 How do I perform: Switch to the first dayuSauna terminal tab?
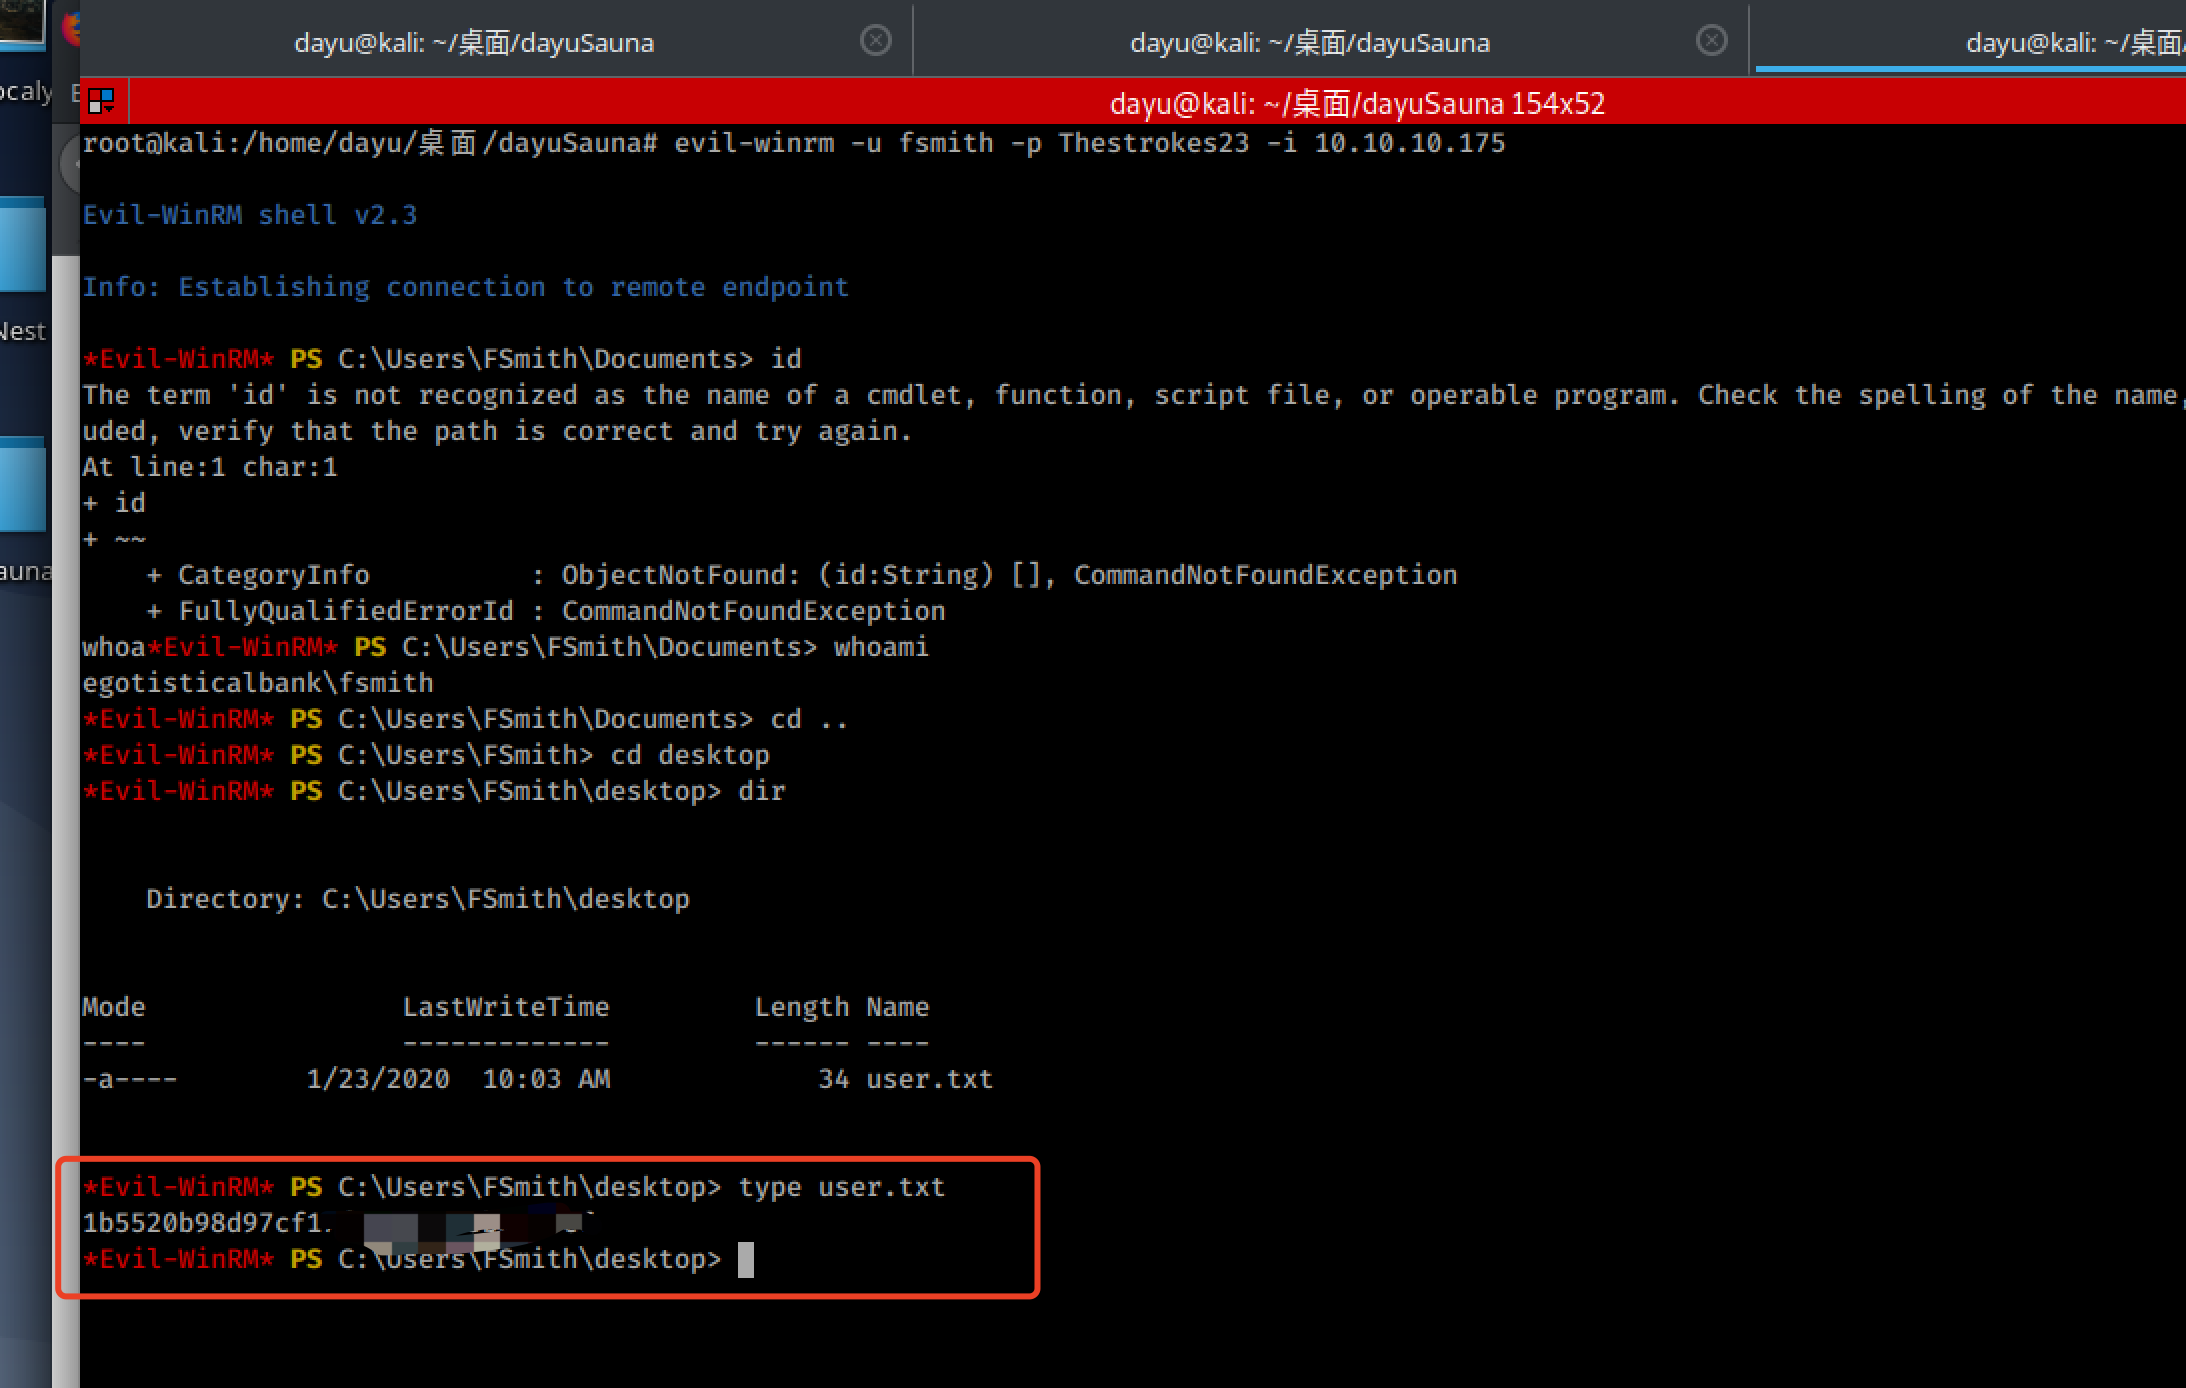coord(474,42)
